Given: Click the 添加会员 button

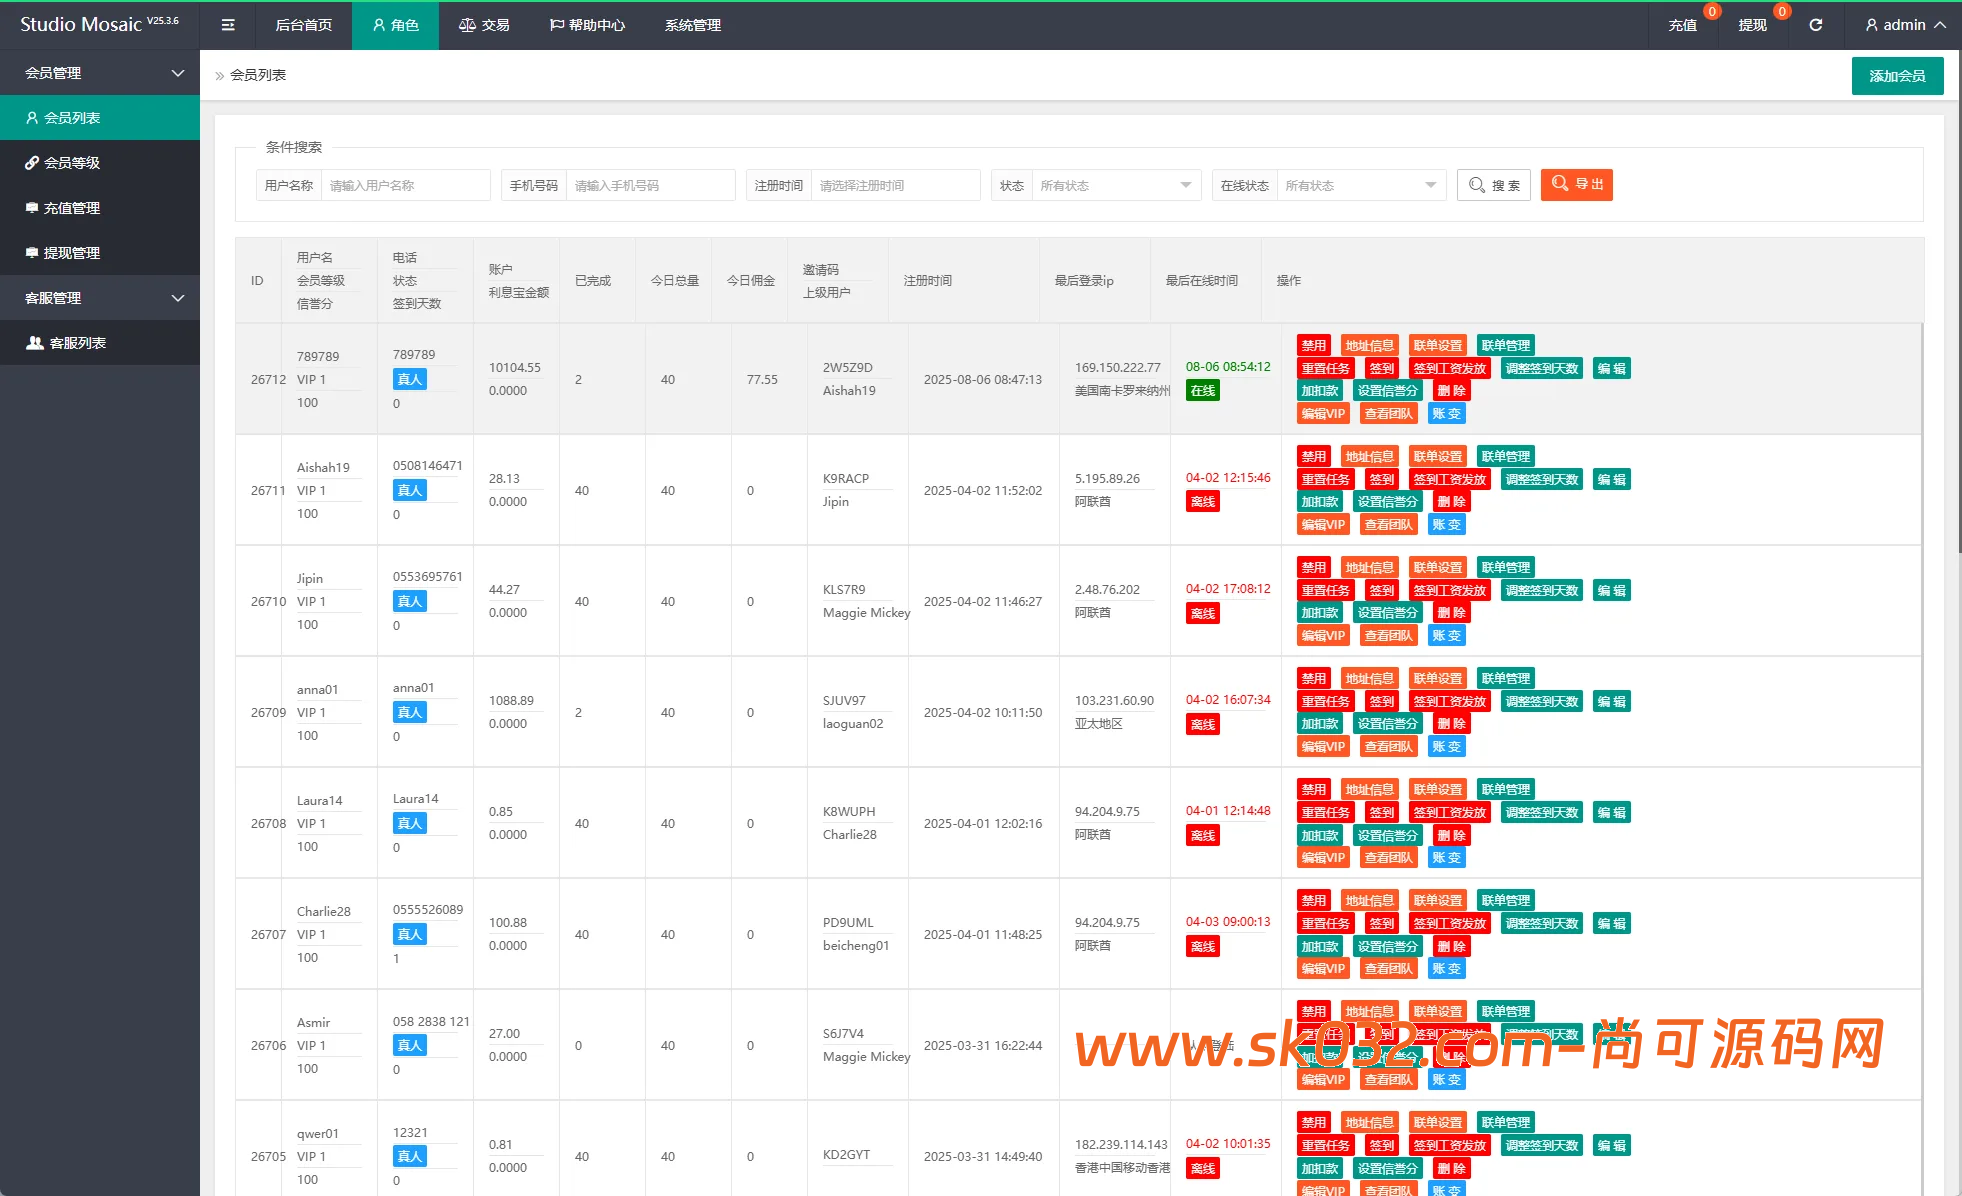Looking at the screenshot, I should click(x=1896, y=76).
